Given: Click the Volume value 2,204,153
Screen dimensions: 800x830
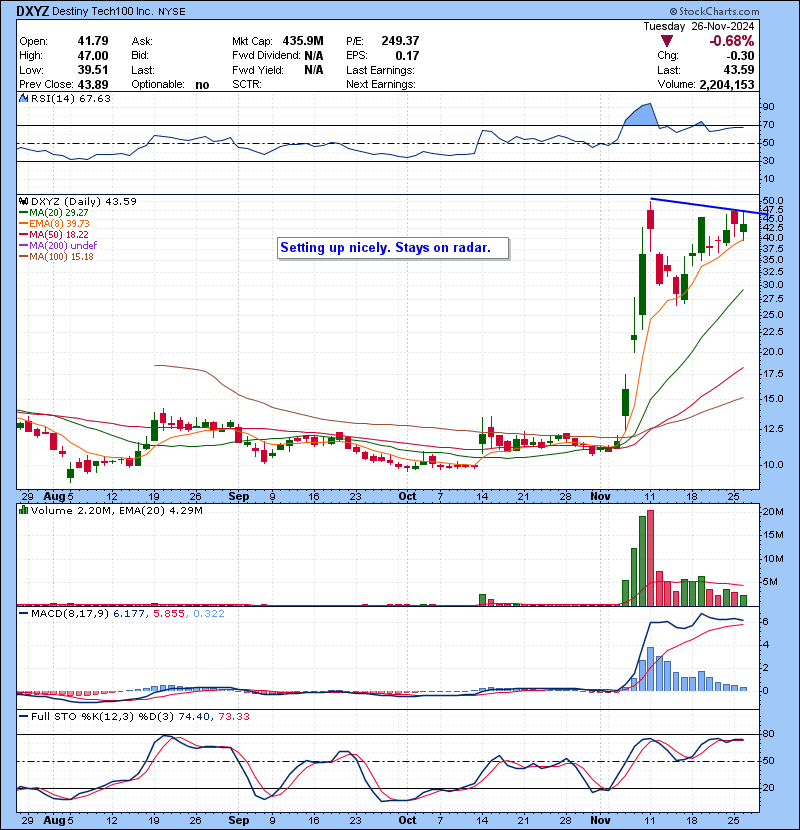Looking at the screenshot, I should pyautogui.click(x=726, y=84).
